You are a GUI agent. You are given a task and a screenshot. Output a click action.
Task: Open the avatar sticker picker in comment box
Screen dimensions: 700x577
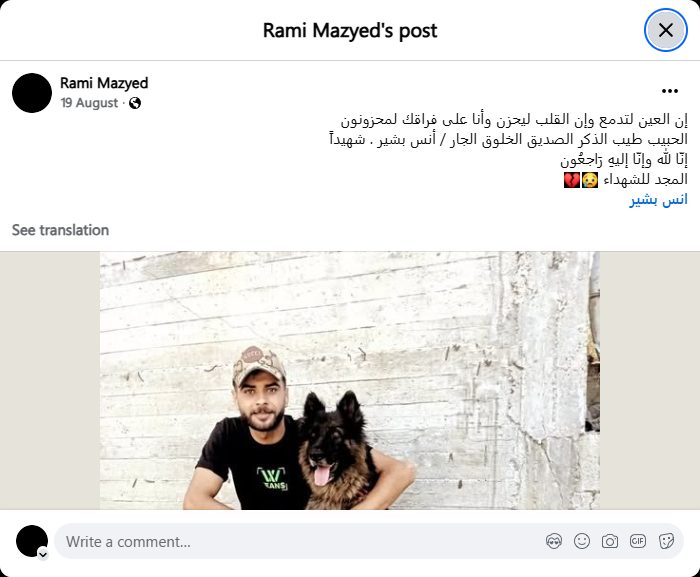[x=554, y=541]
